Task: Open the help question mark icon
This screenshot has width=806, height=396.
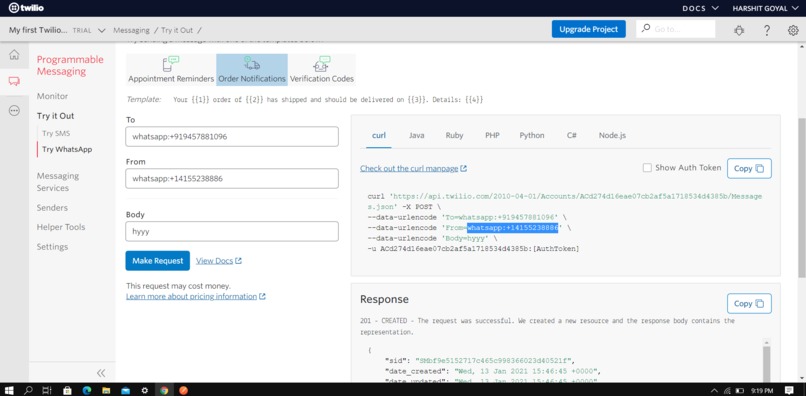Action: [x=766, y=30]
